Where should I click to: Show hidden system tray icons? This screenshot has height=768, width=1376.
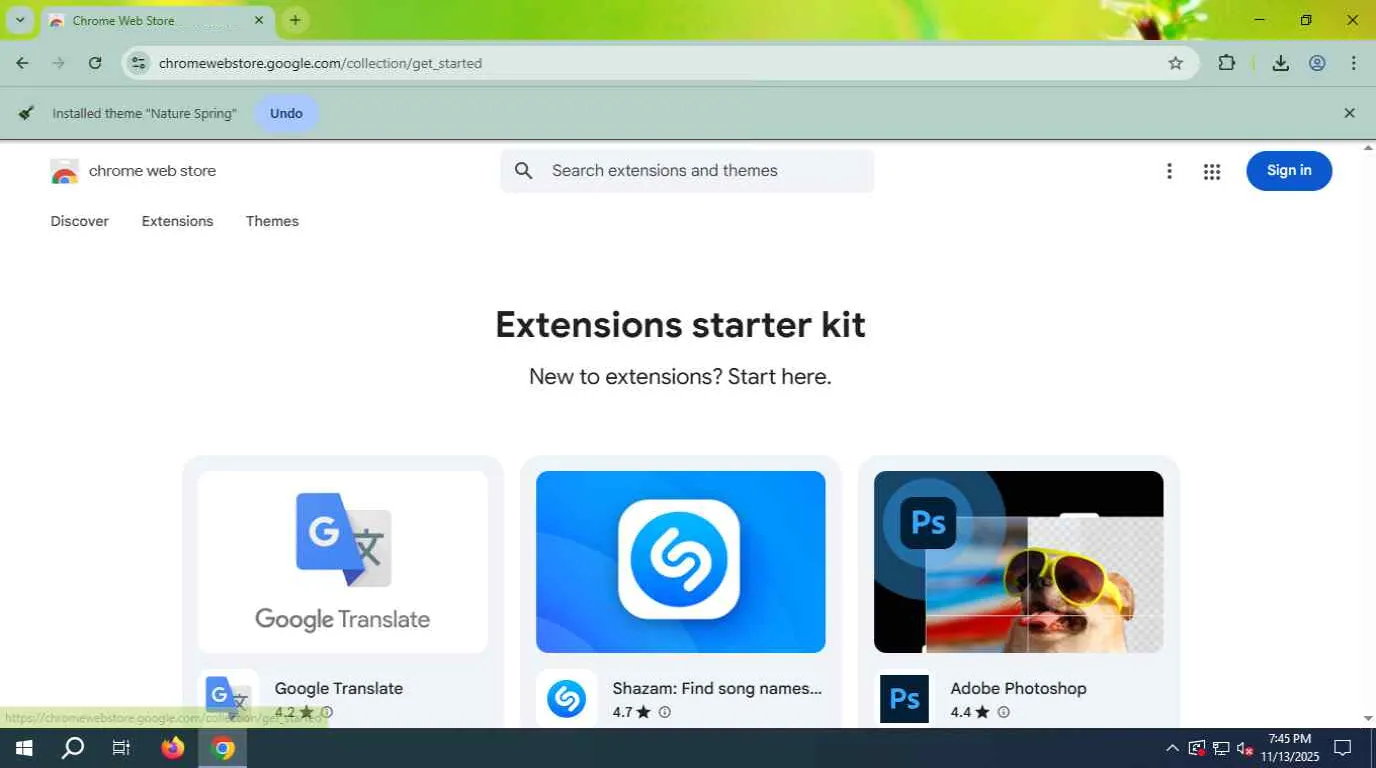click(1172, 748)
